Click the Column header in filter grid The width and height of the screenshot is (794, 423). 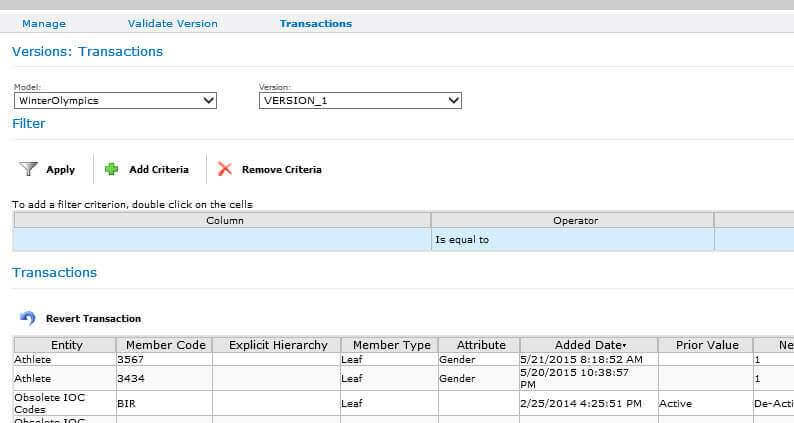pyautogui.click(x=222, y=220)
